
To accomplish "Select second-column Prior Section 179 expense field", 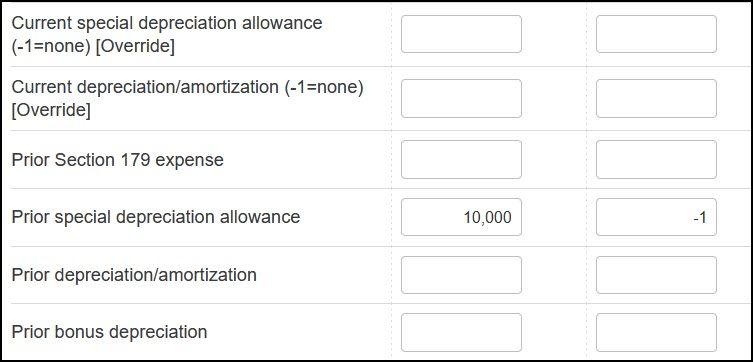I will coord(656,159).
